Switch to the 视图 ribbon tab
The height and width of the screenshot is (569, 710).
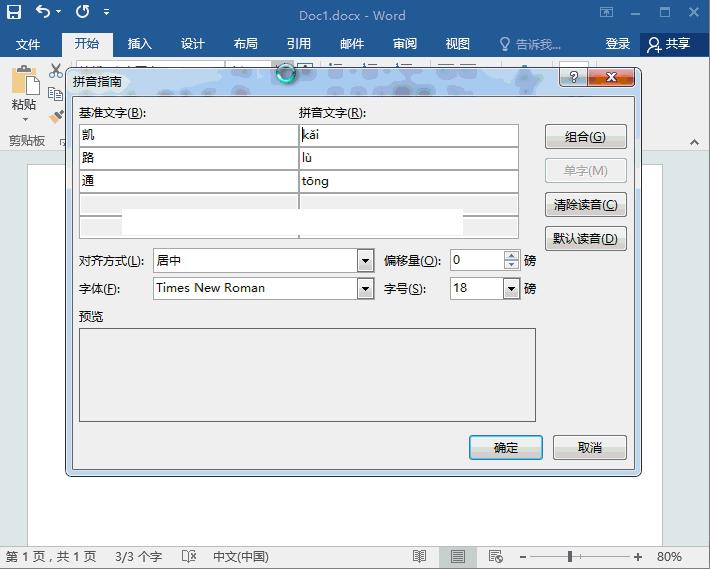(458, 44)
